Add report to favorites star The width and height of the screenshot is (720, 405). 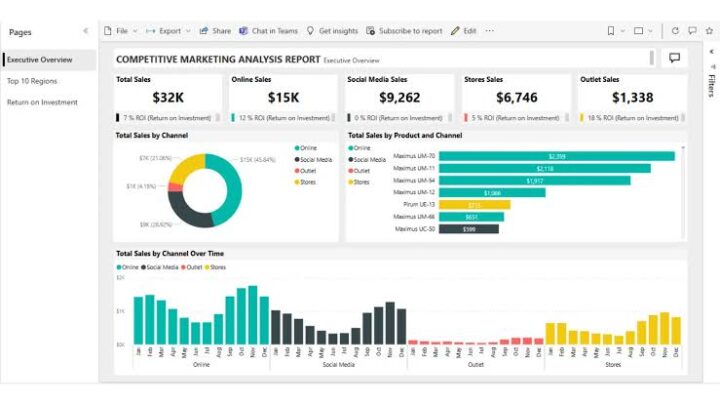(707, 31)
